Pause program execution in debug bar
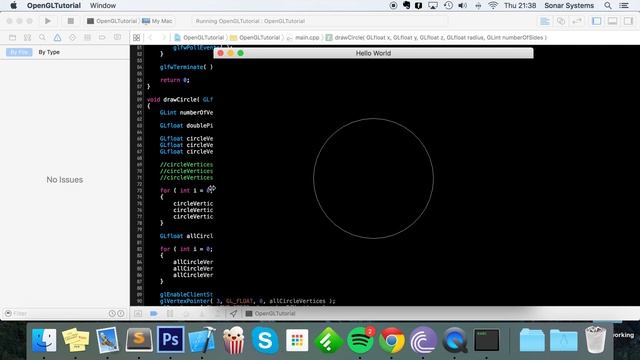 tap(170, 313)
